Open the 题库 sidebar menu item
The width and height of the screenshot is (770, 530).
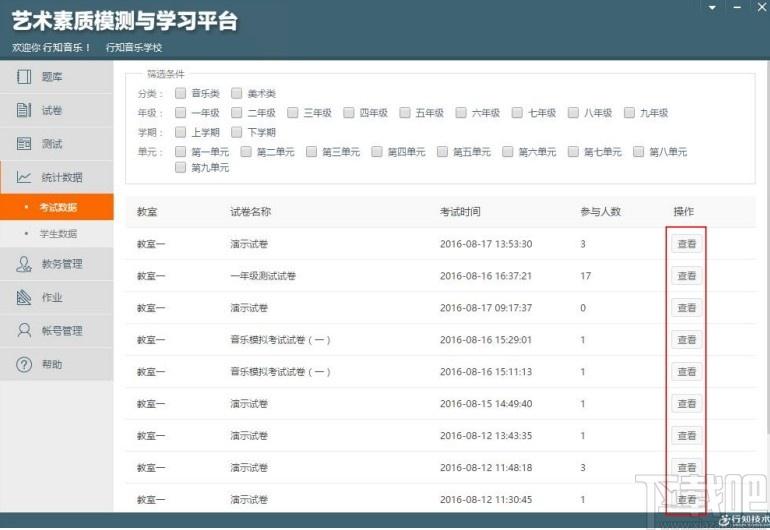click(56, 77)
